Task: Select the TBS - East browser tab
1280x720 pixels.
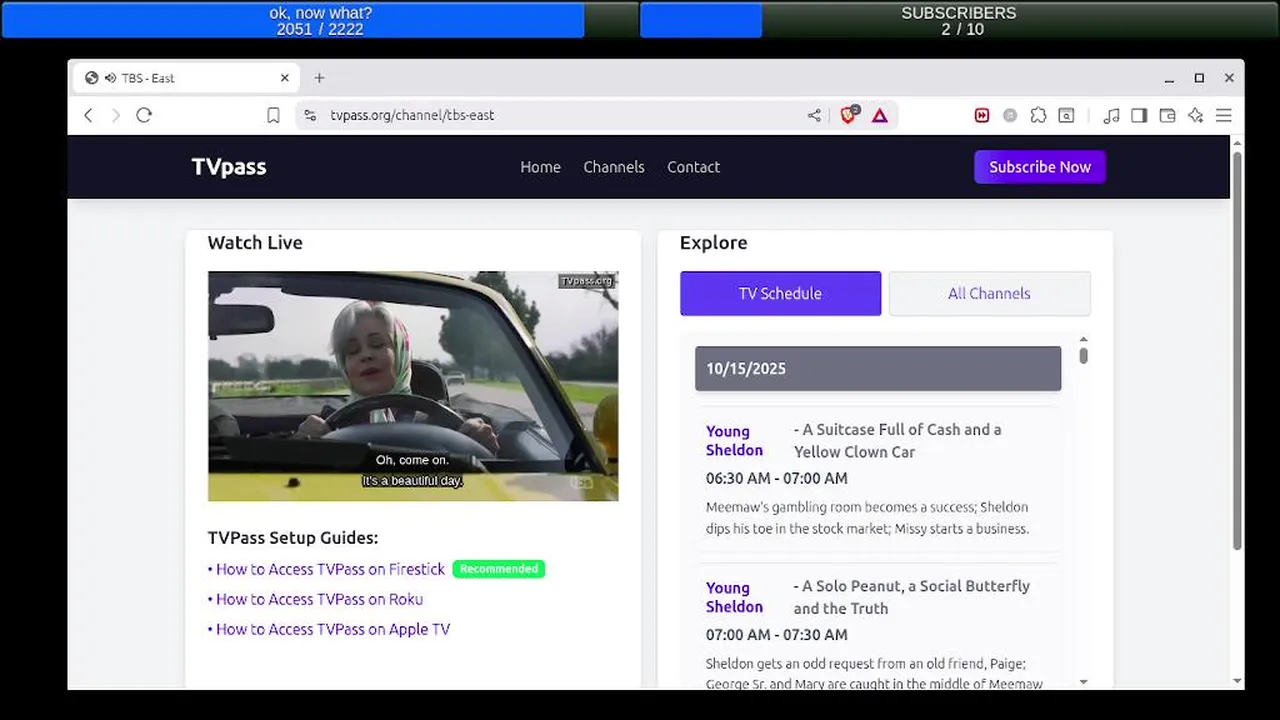Action: (188, 78)
